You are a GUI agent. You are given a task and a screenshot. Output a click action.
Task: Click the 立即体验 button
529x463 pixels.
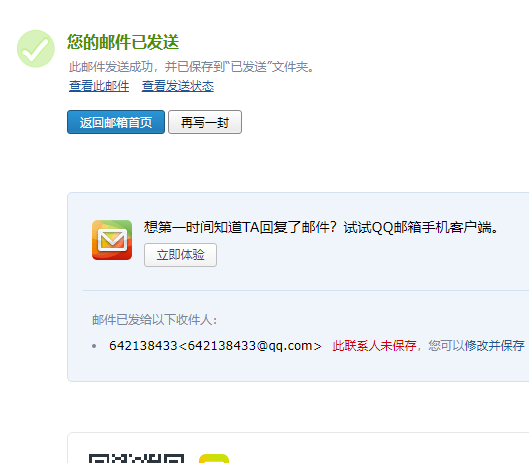[x=180, y=255]
